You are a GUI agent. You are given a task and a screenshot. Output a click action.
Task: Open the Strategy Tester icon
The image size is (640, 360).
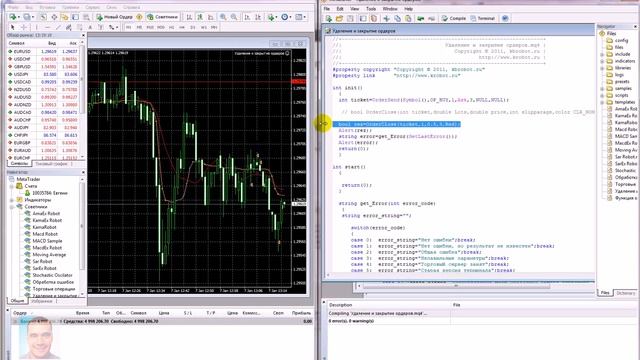pos(87,17)
